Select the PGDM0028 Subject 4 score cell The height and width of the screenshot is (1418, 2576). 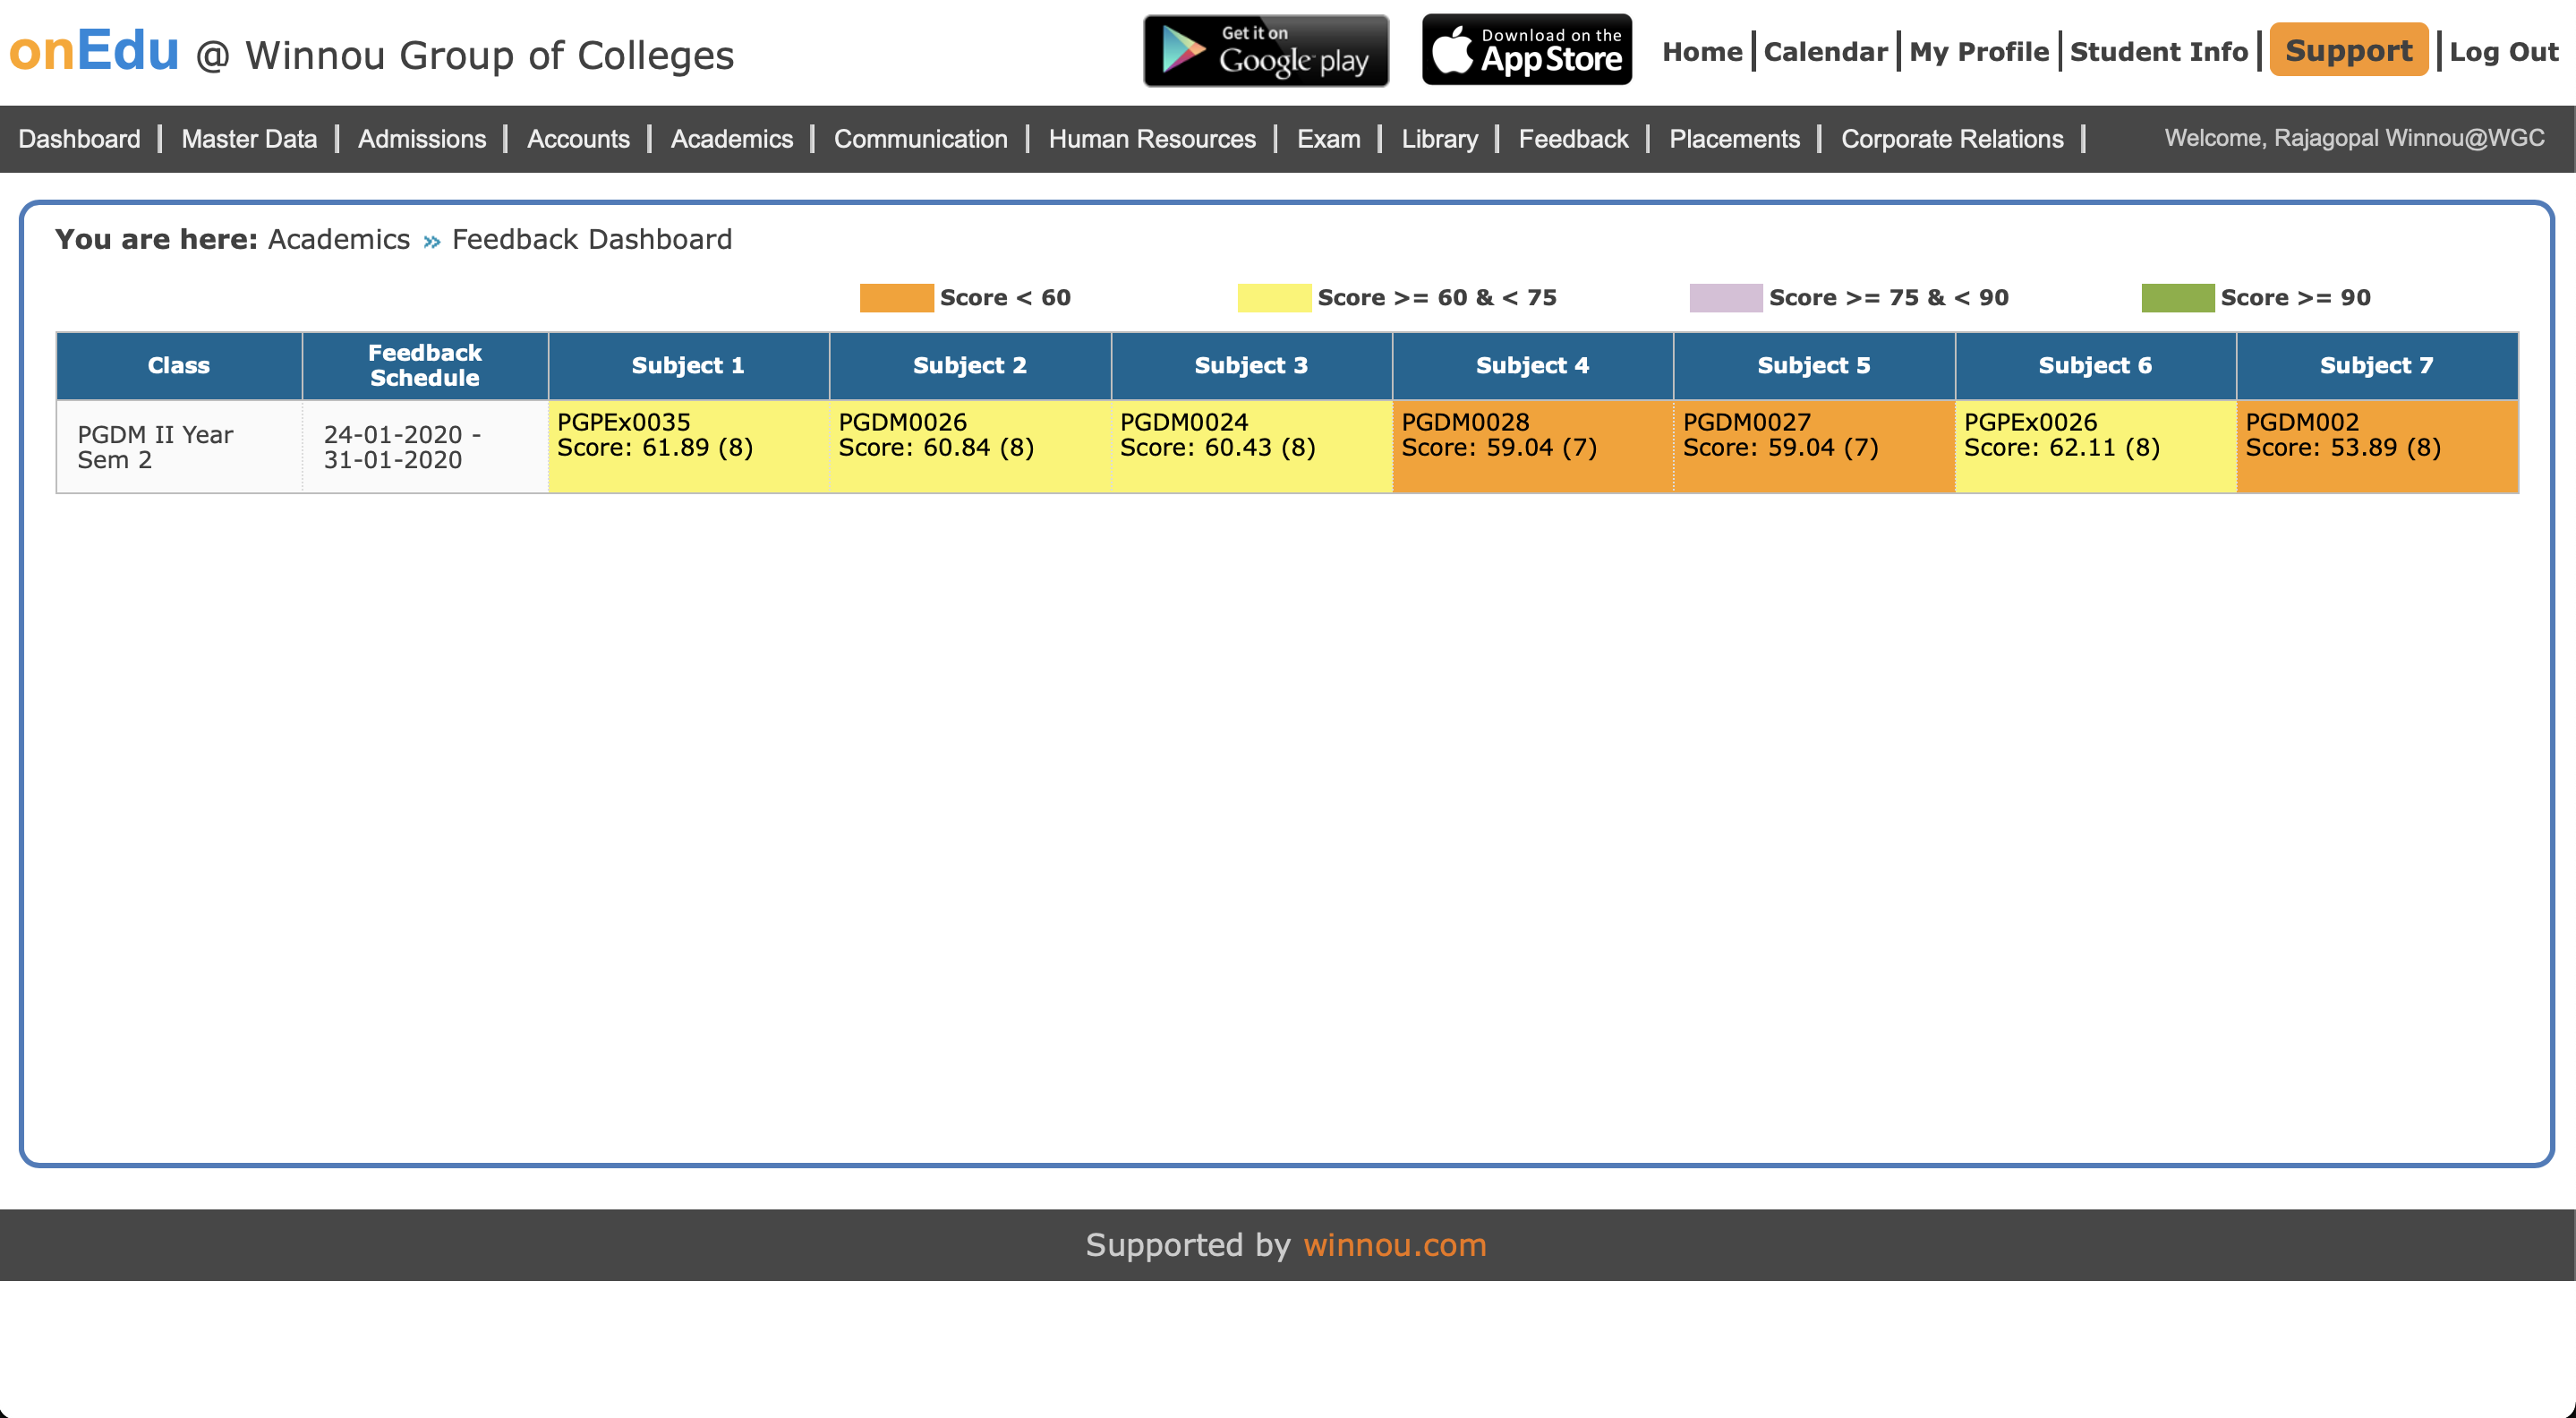[x=1532, y=446]
